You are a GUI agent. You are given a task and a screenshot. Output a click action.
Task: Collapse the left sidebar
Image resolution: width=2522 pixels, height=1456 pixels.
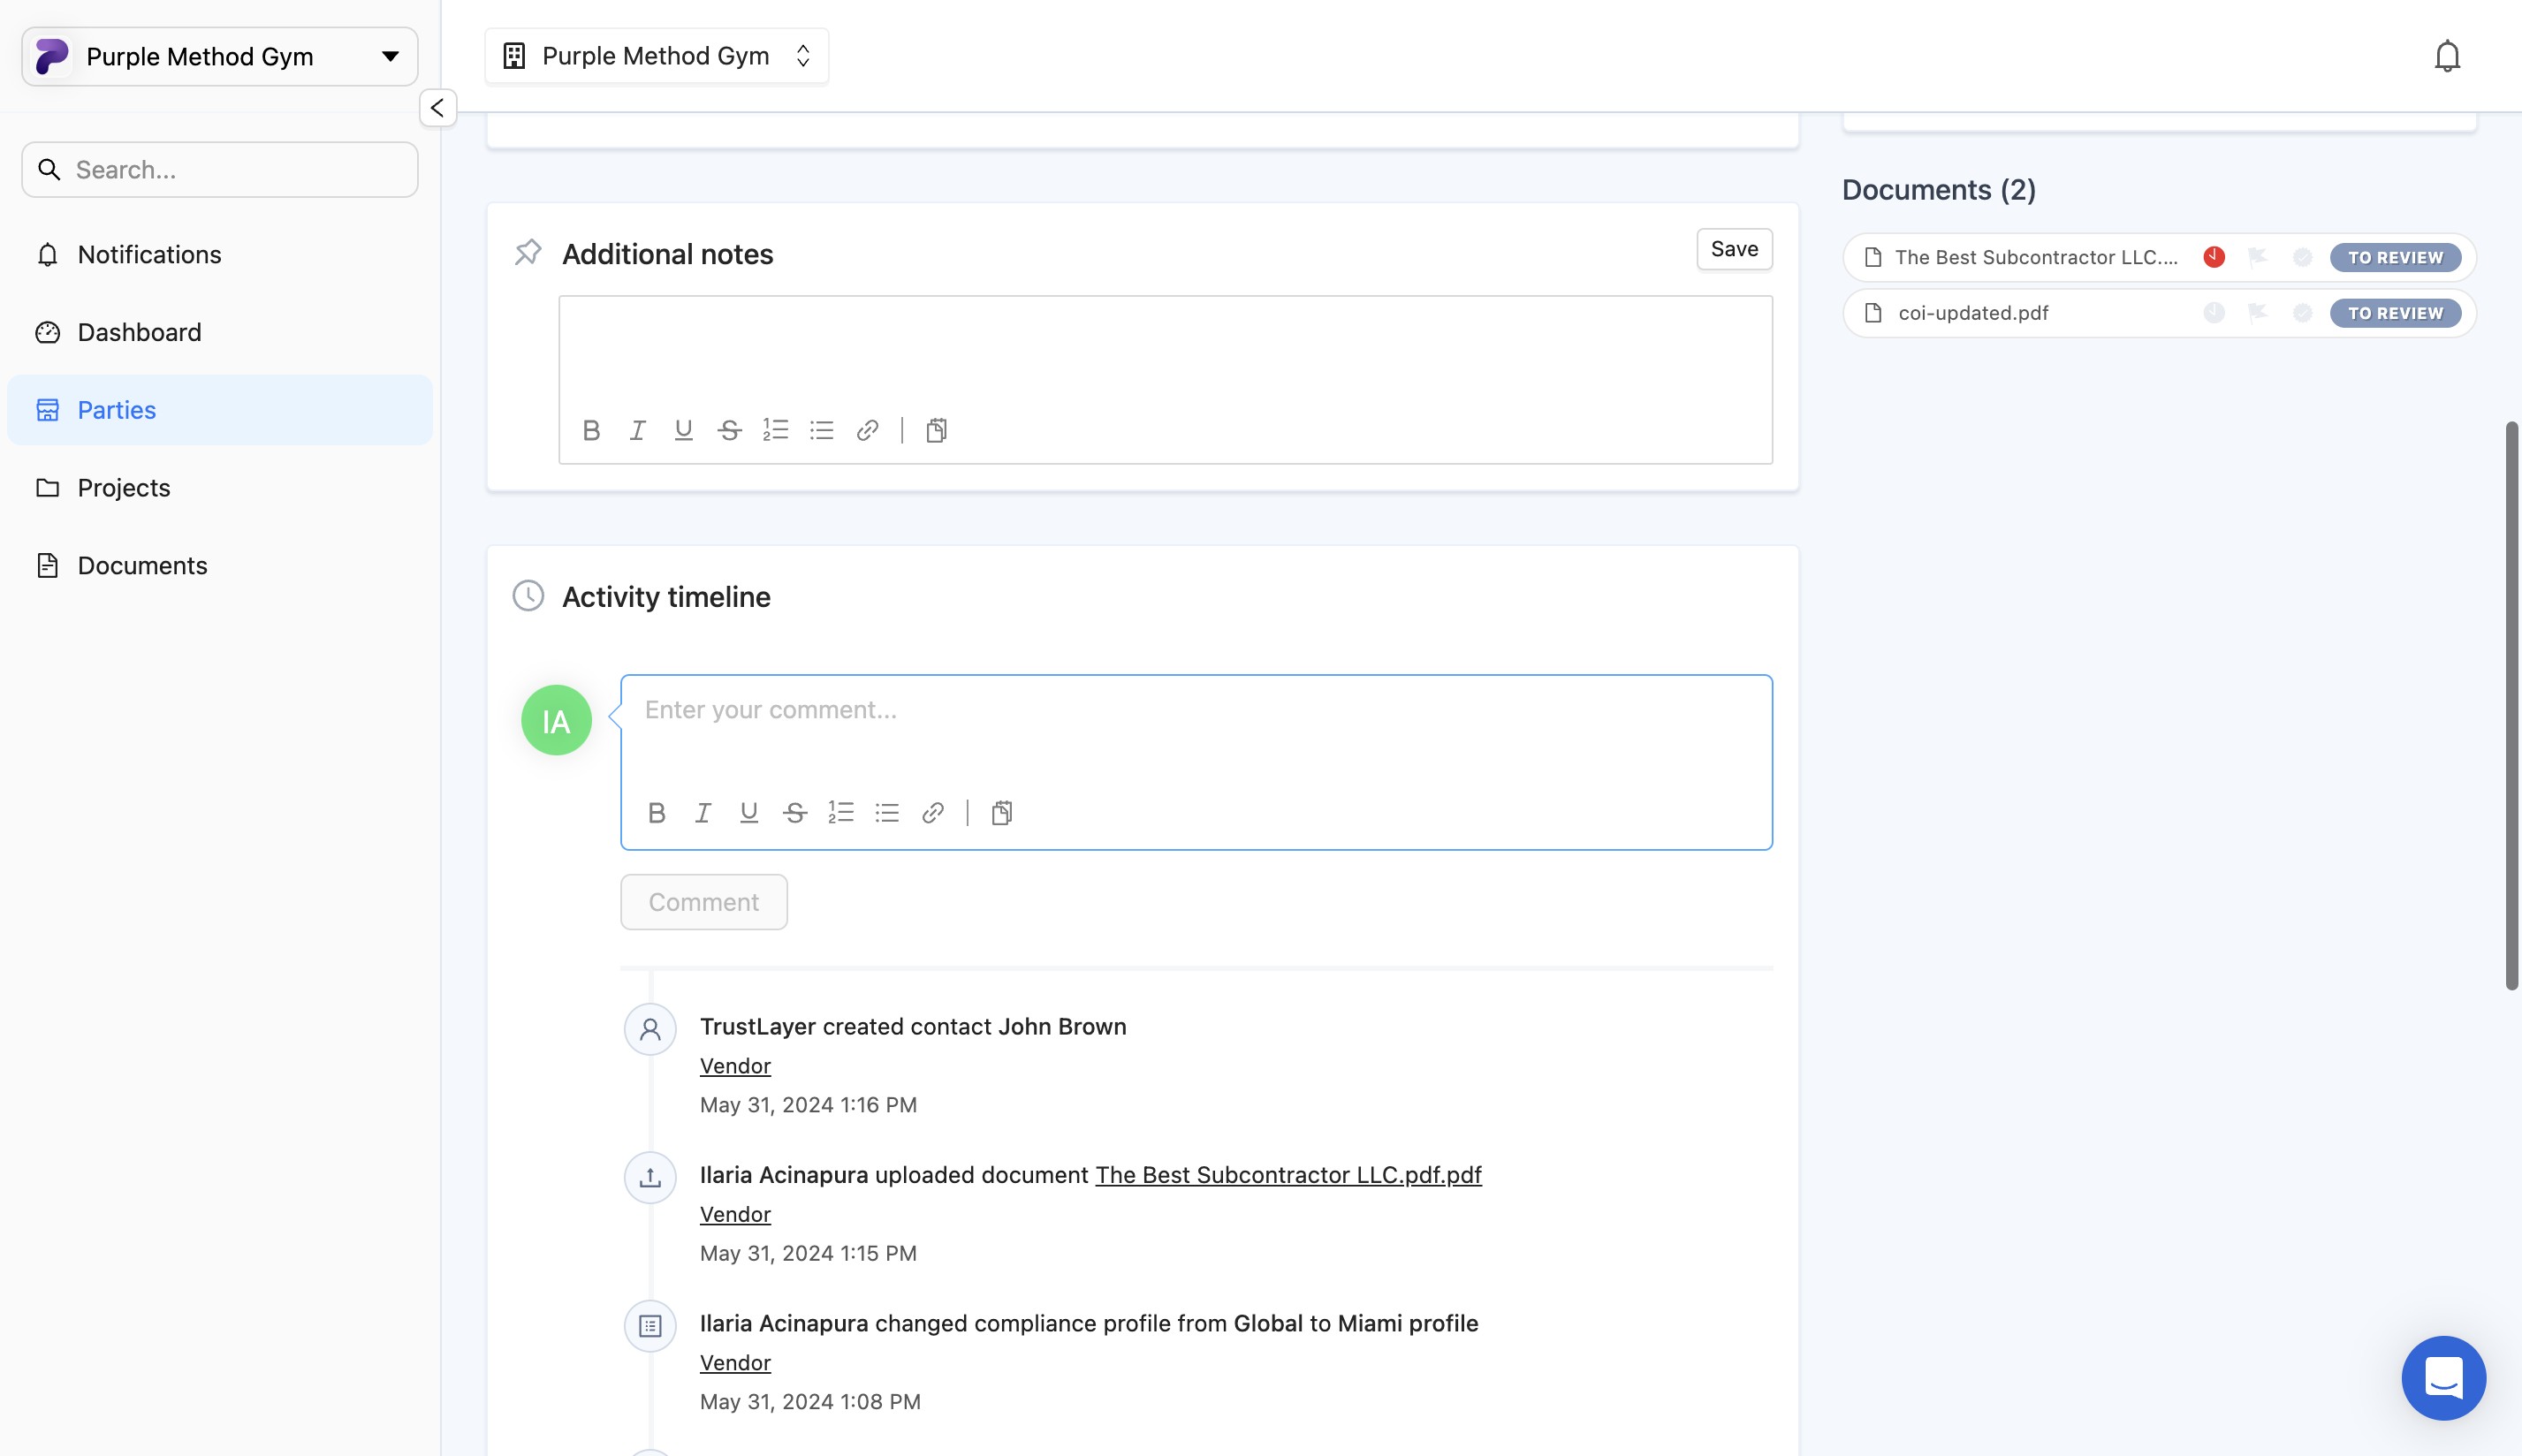(437, 108)
